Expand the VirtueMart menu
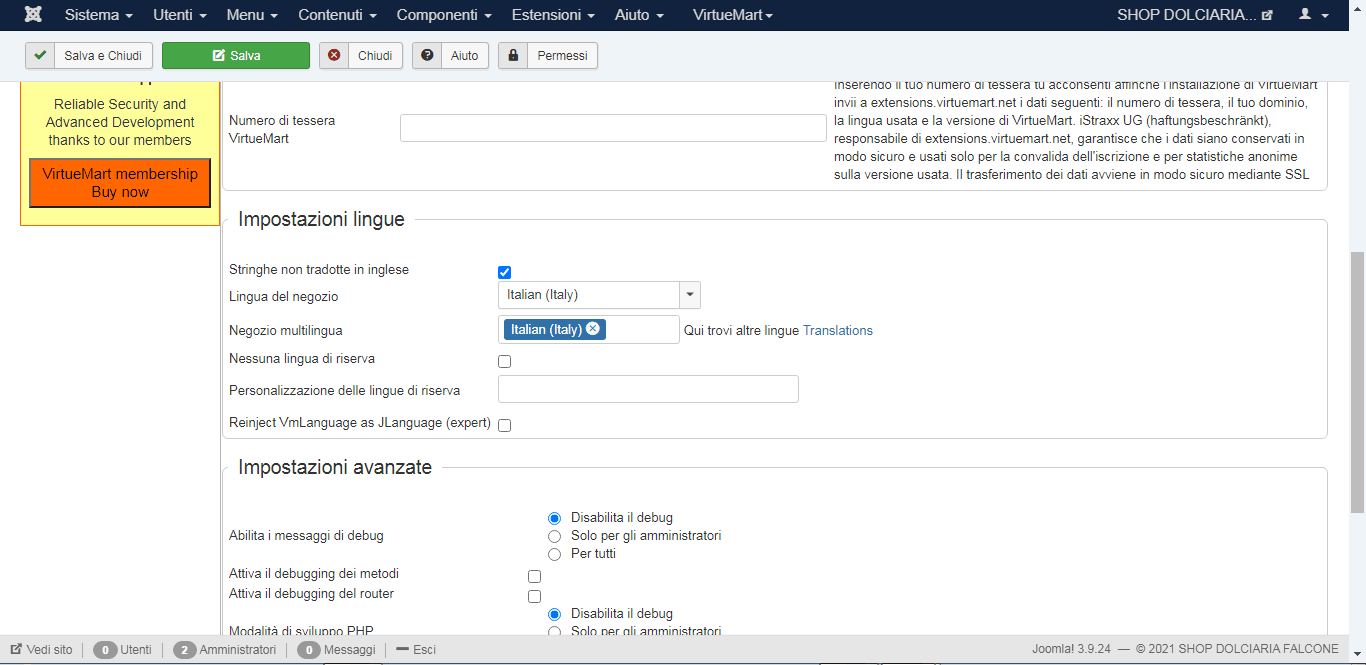This screenshot has height=665, width=1366. [732, 15]
